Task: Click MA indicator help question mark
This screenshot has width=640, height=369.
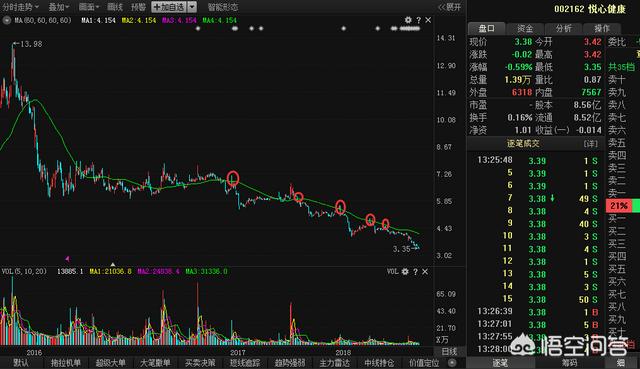Action: point(418,20)
